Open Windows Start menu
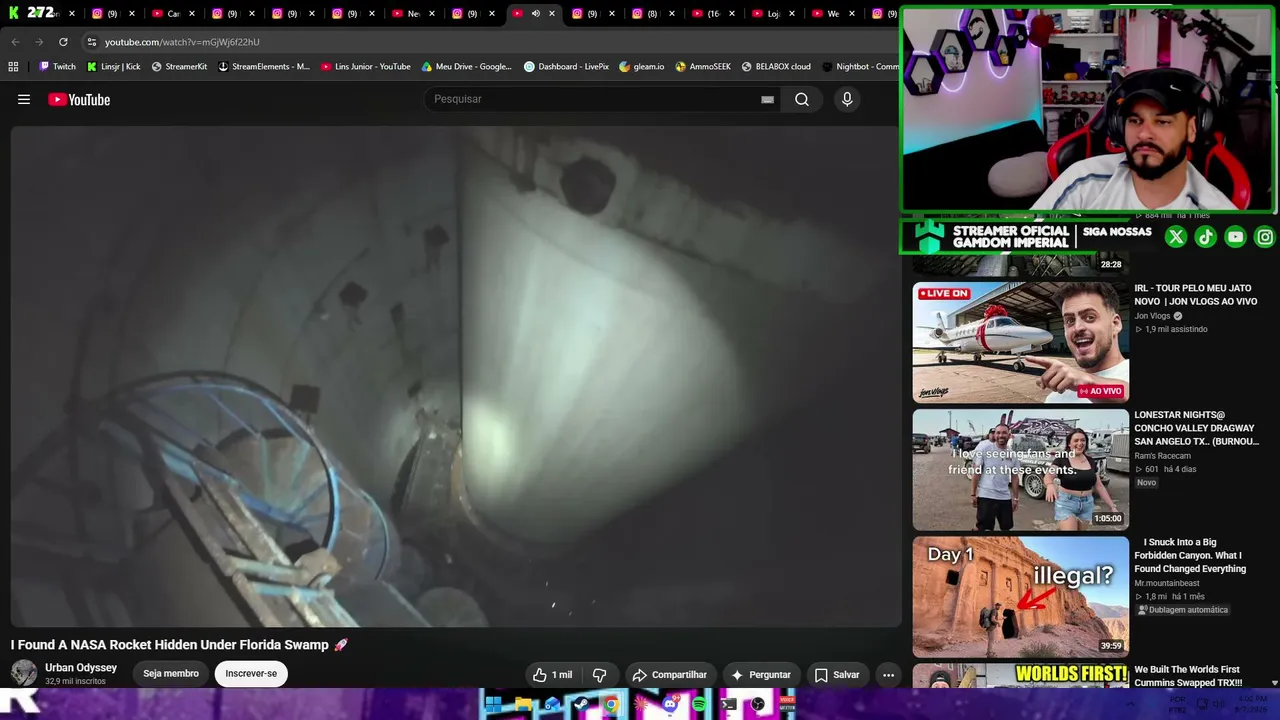This screenshot has width=1280, height=720. click(x=493, y=704)
